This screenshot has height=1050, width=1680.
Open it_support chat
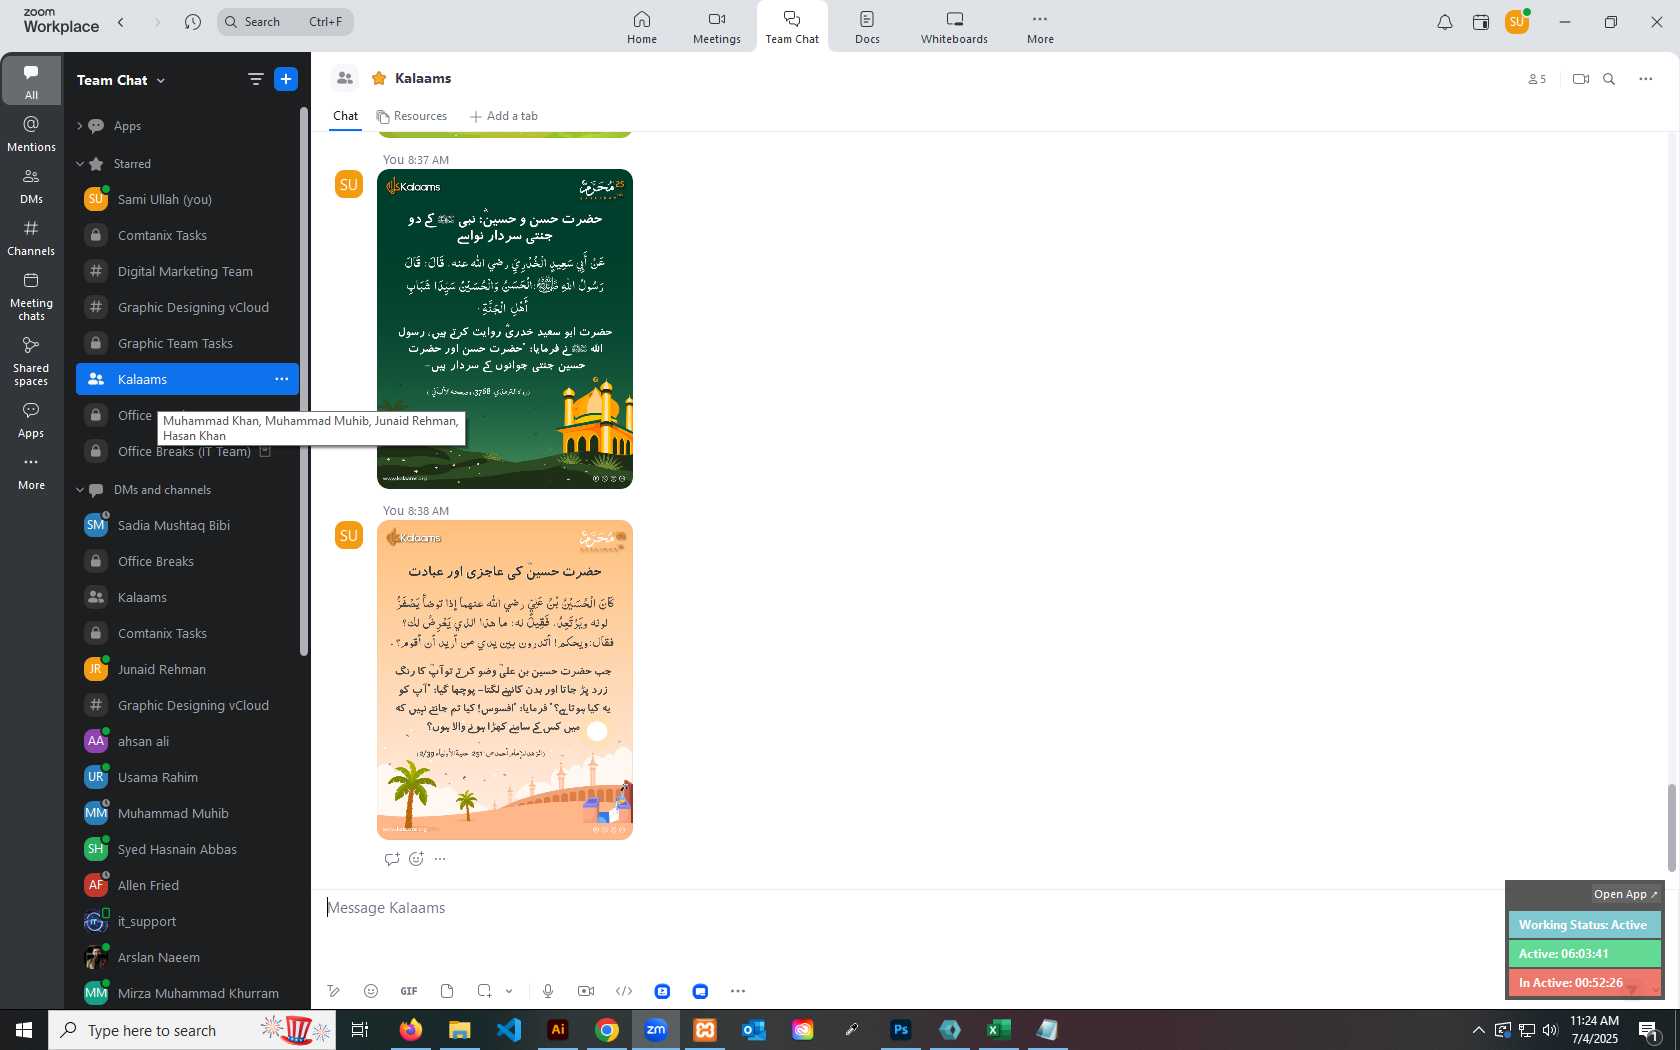pos(187,921)
